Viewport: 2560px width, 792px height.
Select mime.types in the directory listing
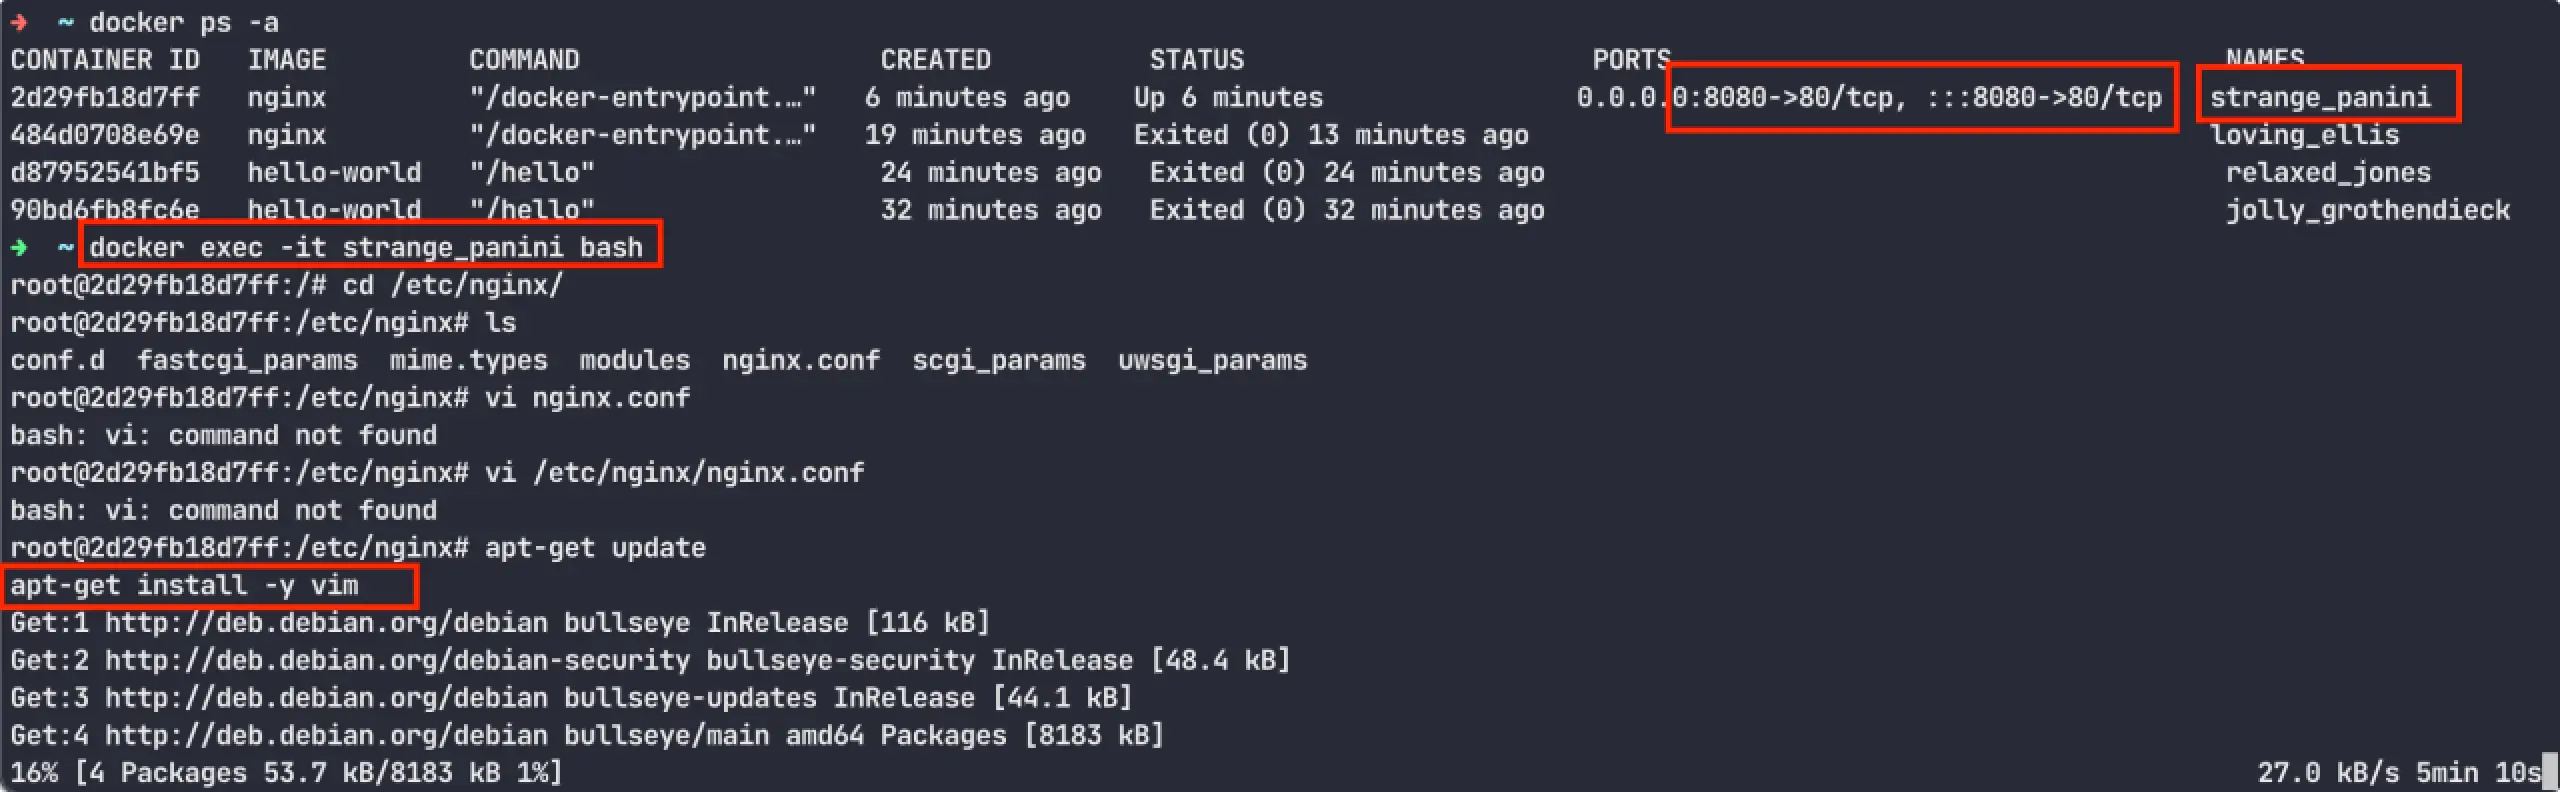[468, 360]
